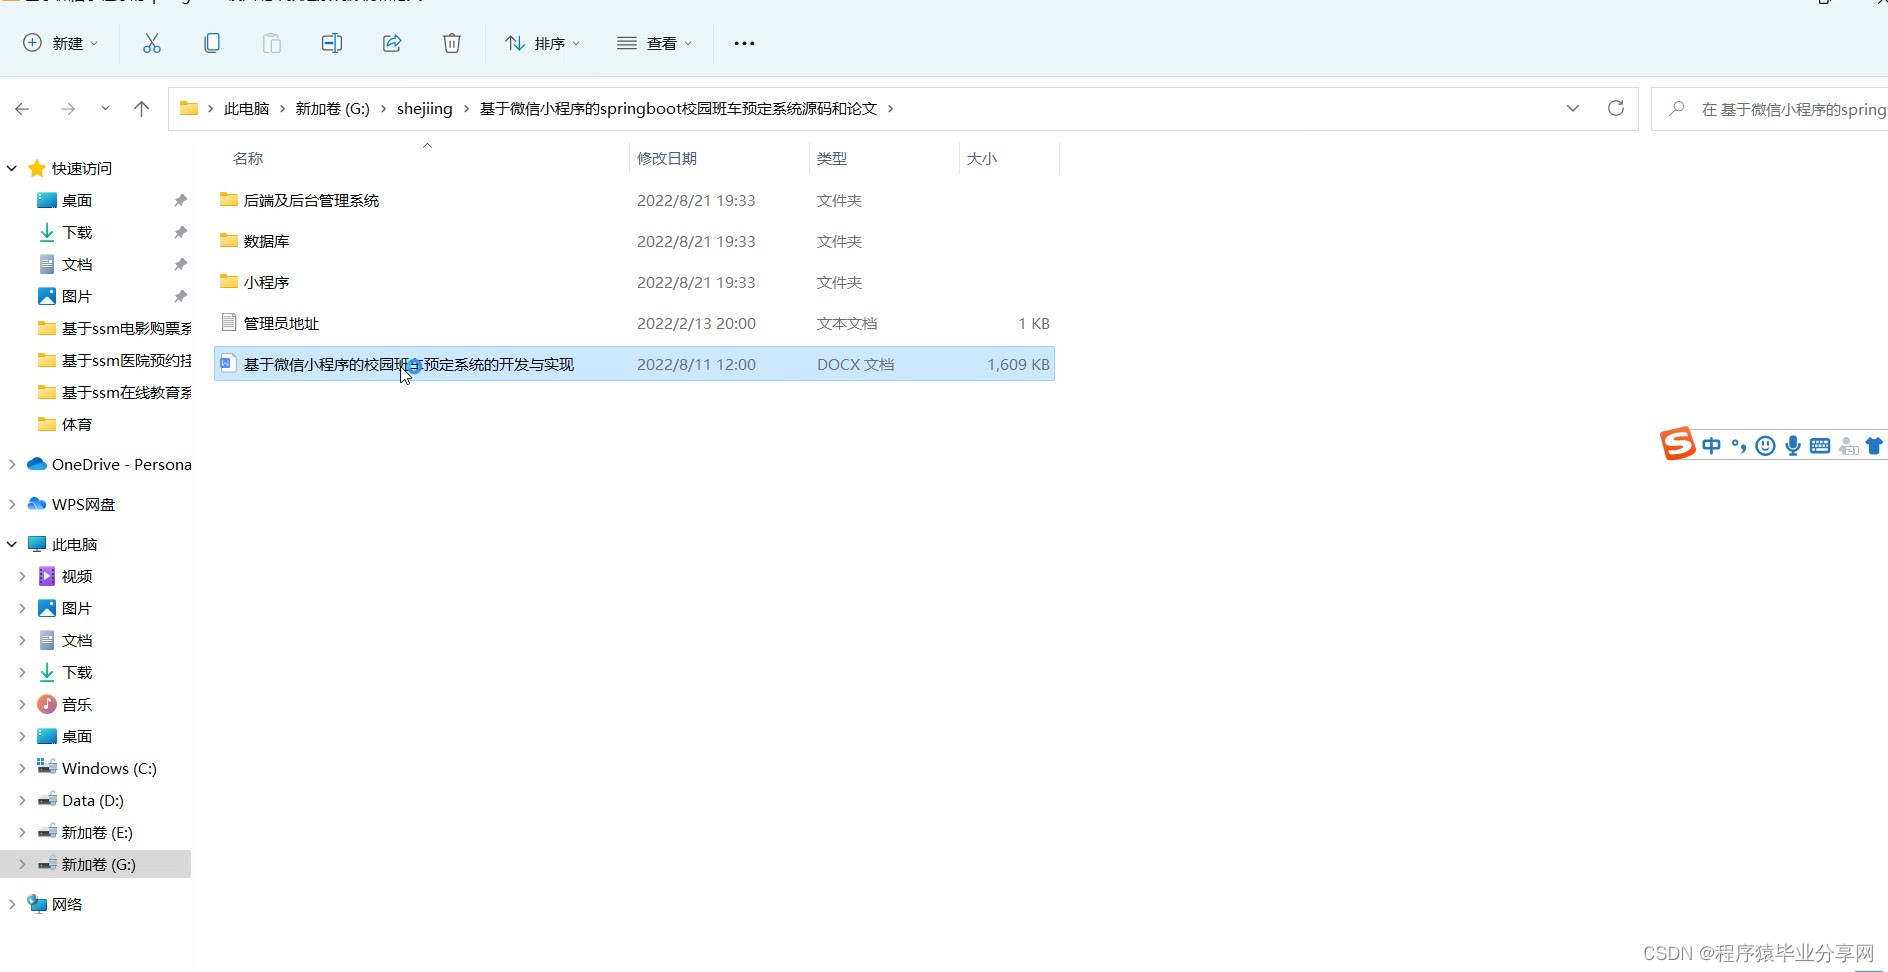1888x972 pixels.
Task: Select the 小程序 folder
Action: click(634, 282)
